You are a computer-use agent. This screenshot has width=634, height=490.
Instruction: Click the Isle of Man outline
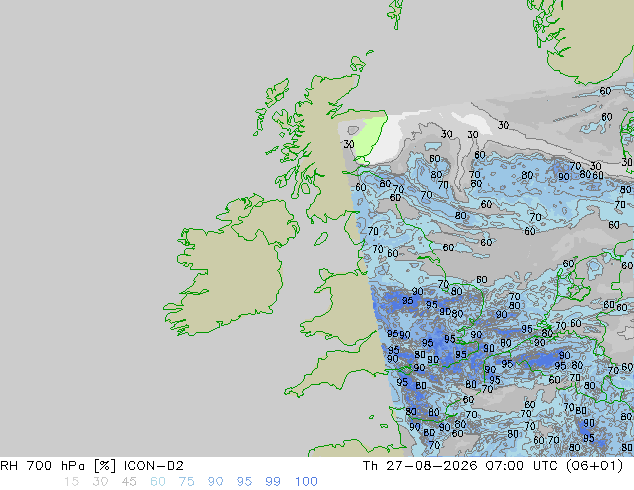click(x=321, y=239)
